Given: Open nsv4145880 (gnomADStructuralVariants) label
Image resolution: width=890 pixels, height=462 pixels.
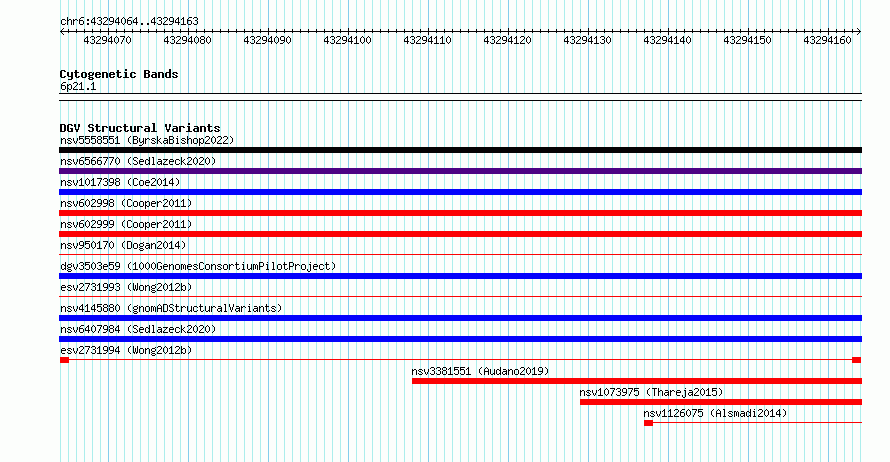Looking at the screenshot, I should click(171, 308).
